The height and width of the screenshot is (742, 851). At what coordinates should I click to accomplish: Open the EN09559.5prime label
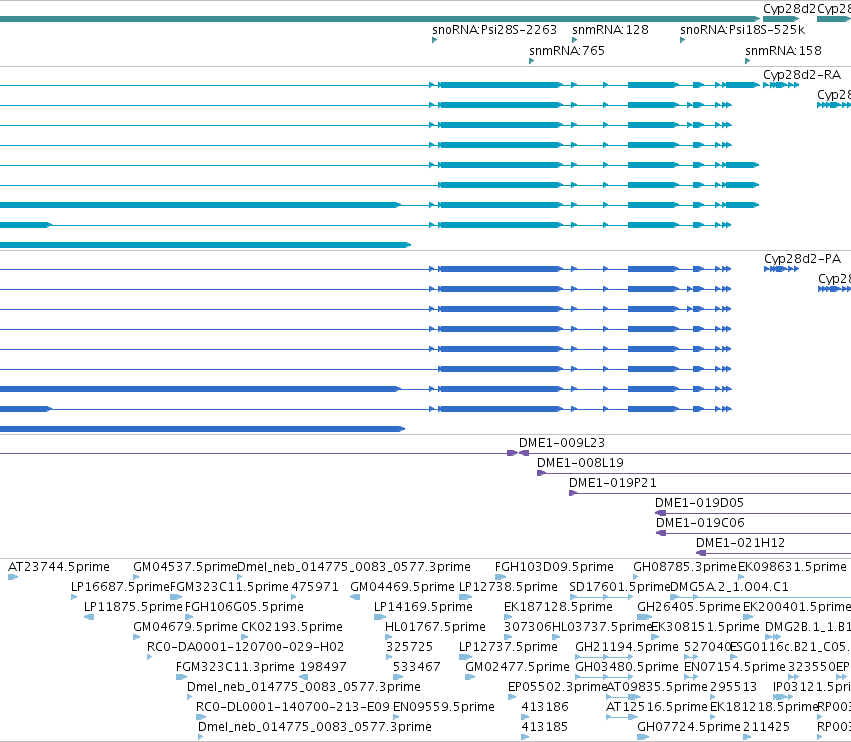coord(444,707)
